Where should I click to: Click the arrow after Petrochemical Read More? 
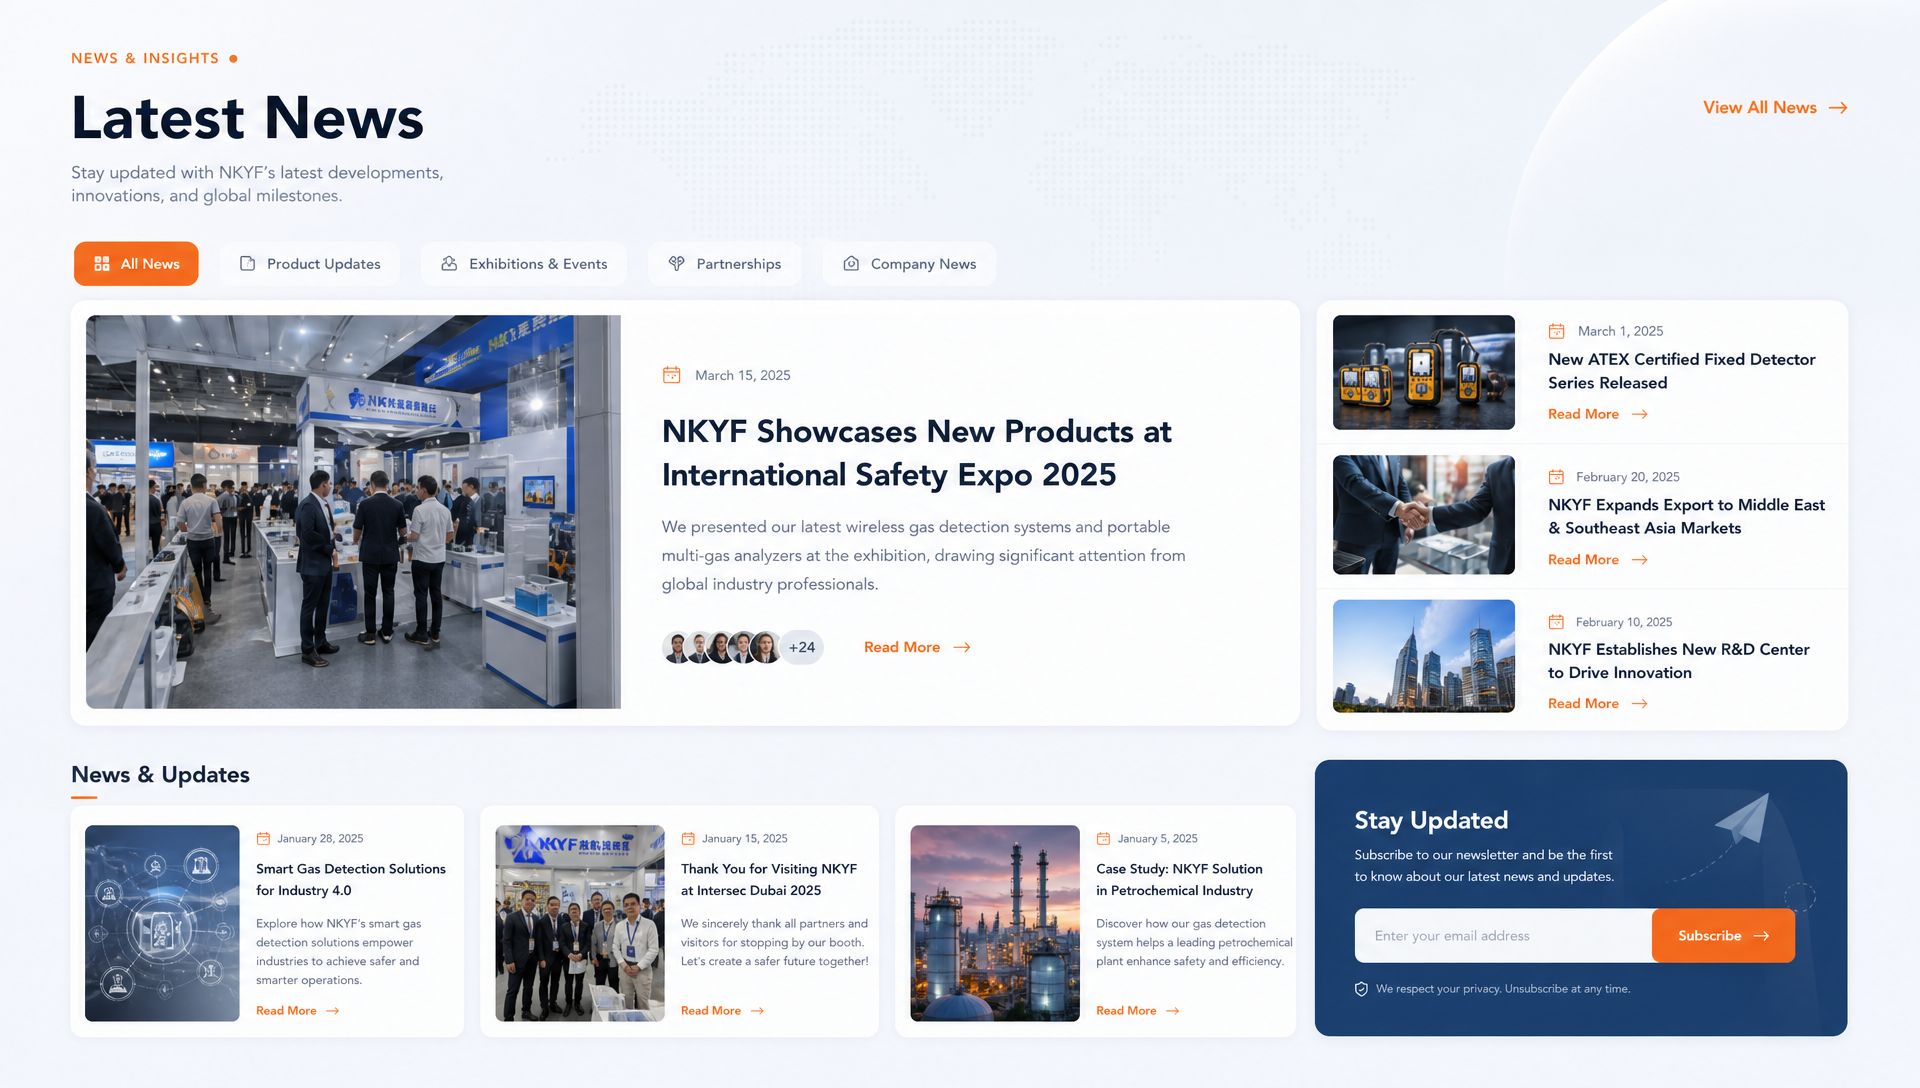click(1173, 1011)
